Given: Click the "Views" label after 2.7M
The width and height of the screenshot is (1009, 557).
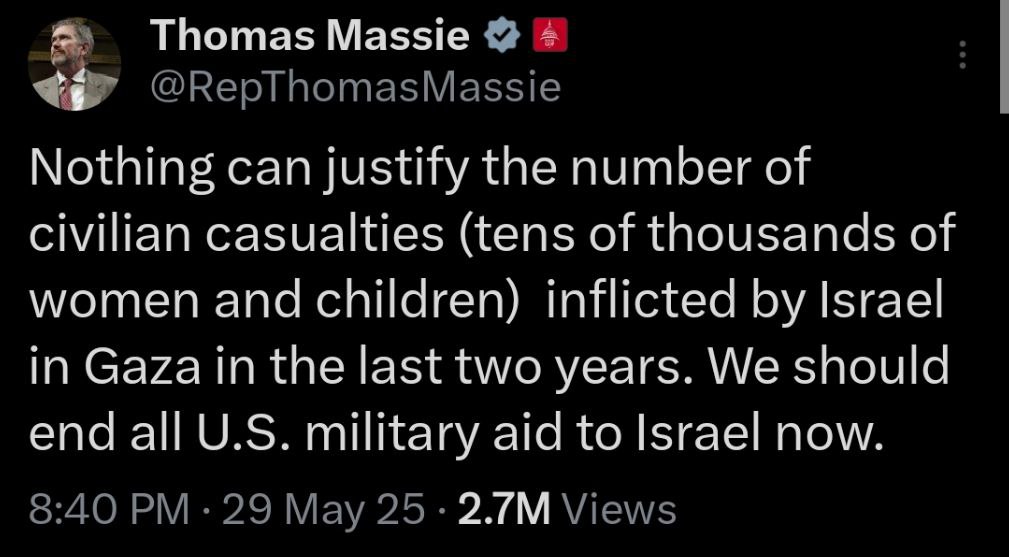Looking at the screenshot, I should (x=619, y=509).
